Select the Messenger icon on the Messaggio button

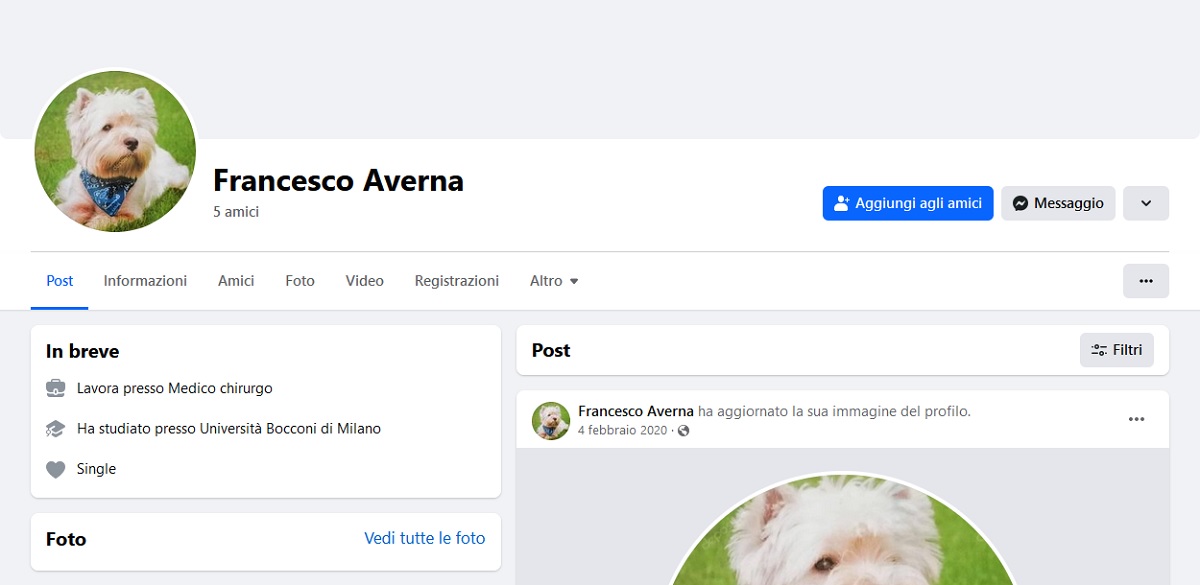click(1019, 203)
